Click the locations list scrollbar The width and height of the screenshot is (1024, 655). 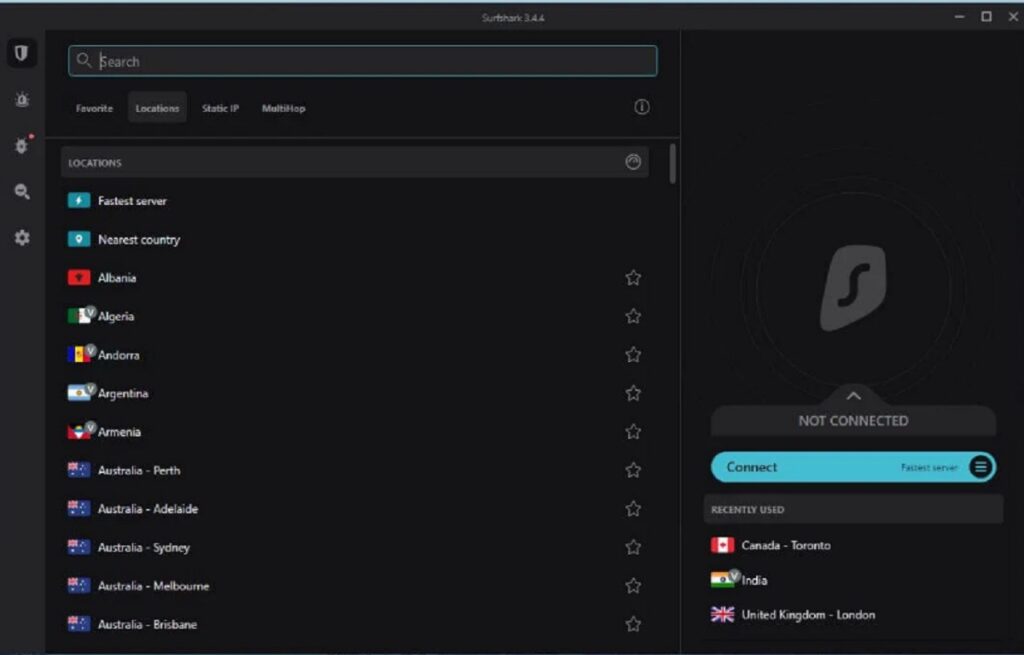pos(673,163)
